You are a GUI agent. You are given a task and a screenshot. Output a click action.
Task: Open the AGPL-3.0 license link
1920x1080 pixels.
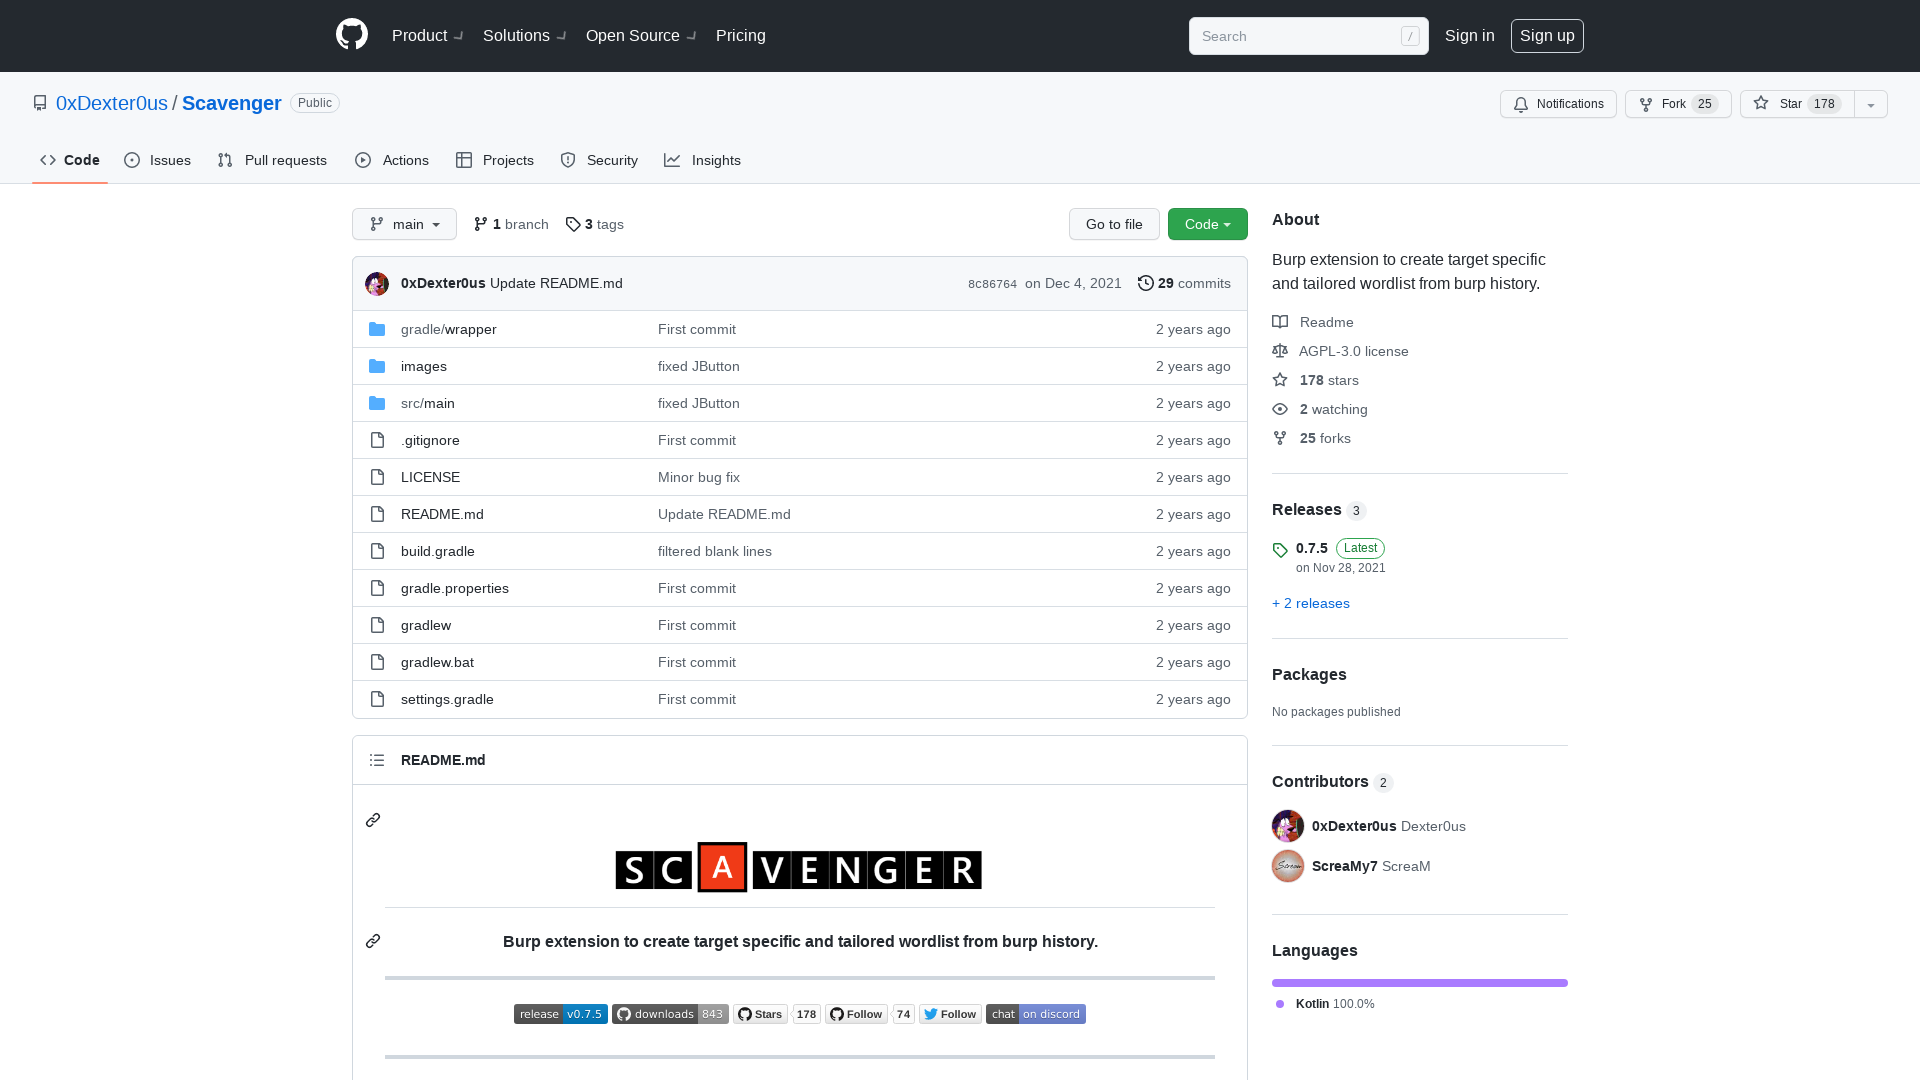[1354, 351]
